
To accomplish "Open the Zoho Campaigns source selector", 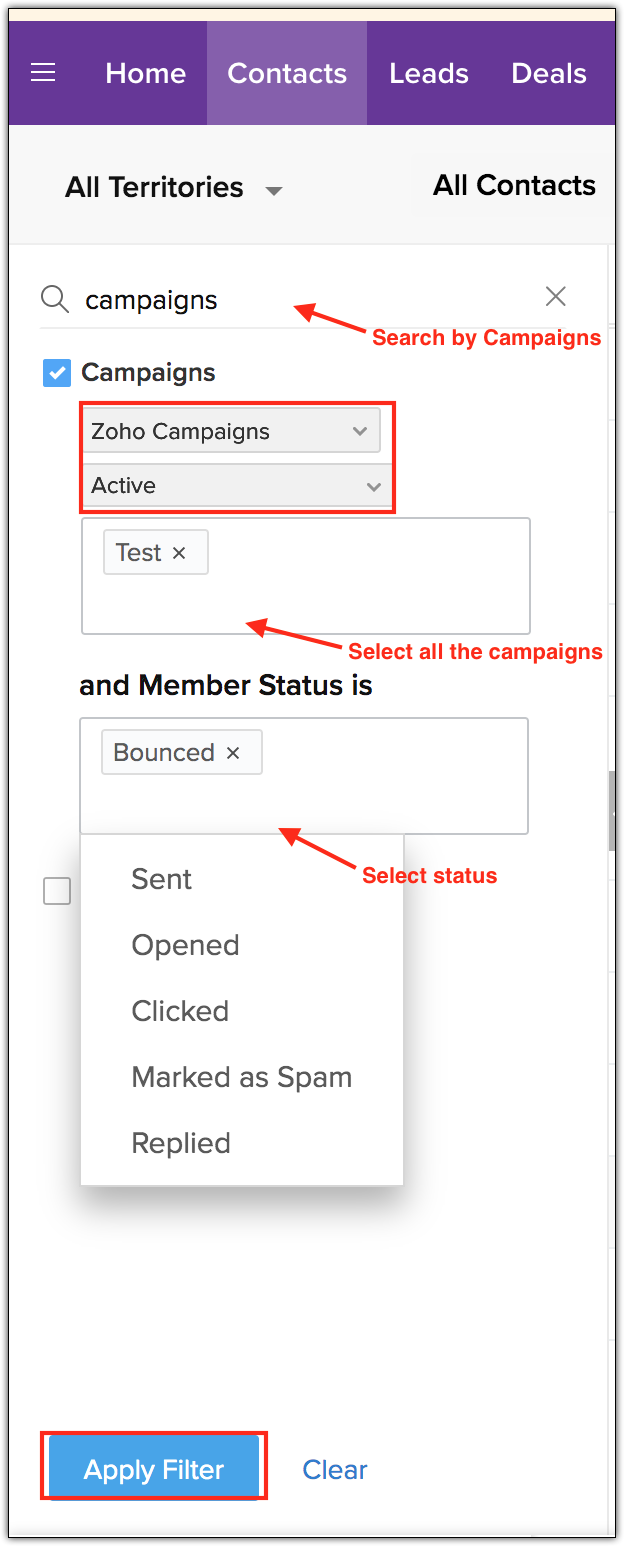I will 232,431.
